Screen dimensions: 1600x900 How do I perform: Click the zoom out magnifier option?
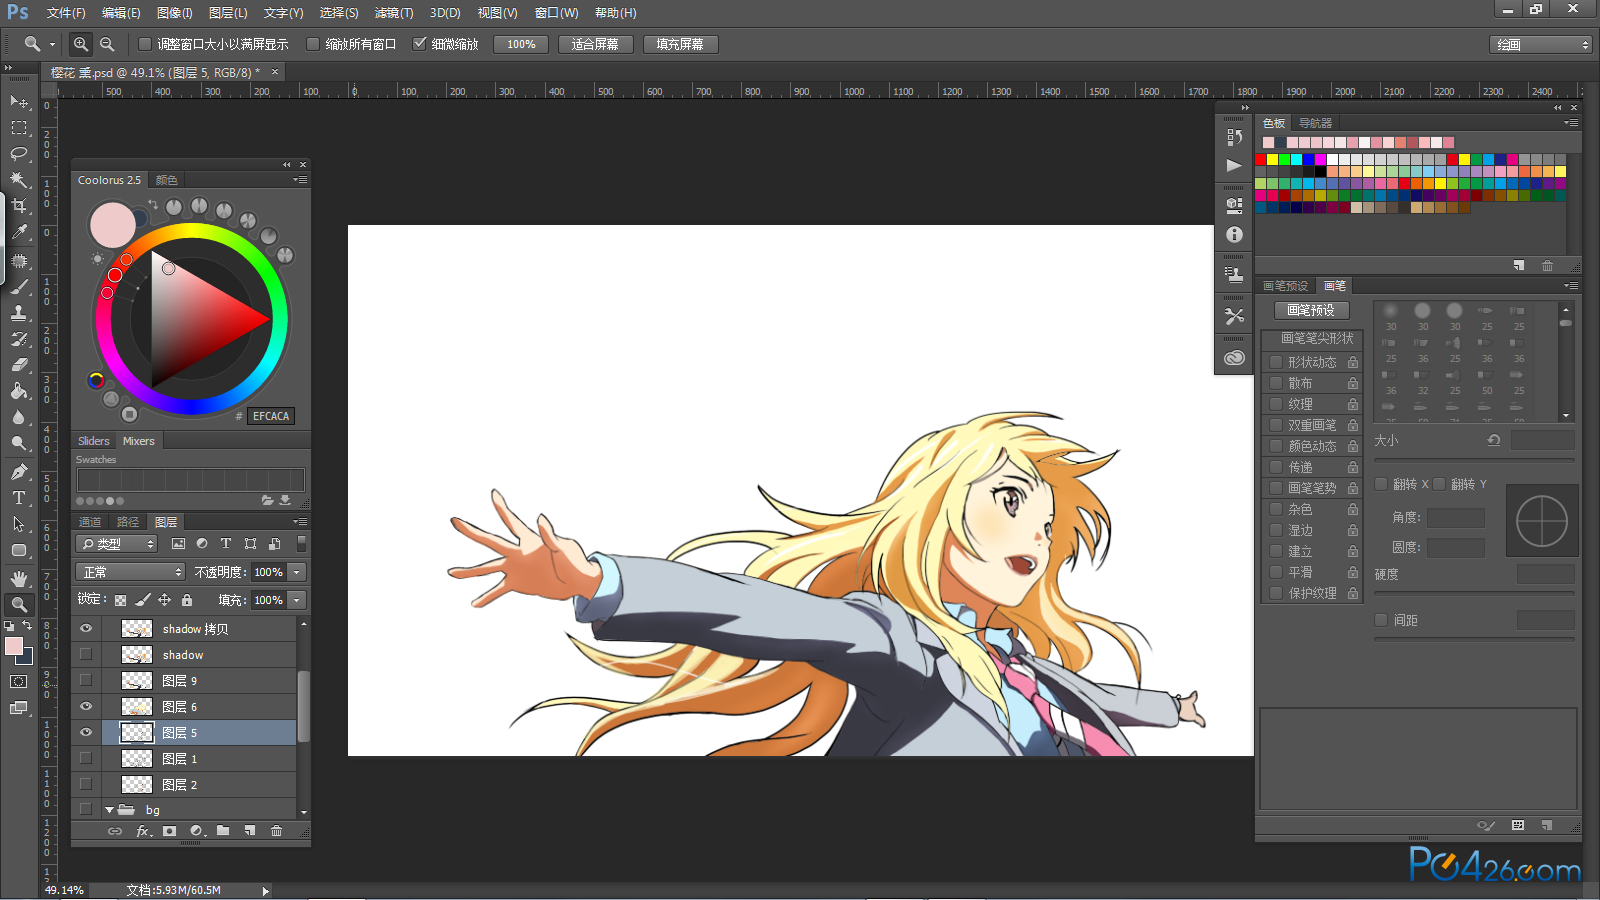107,44
